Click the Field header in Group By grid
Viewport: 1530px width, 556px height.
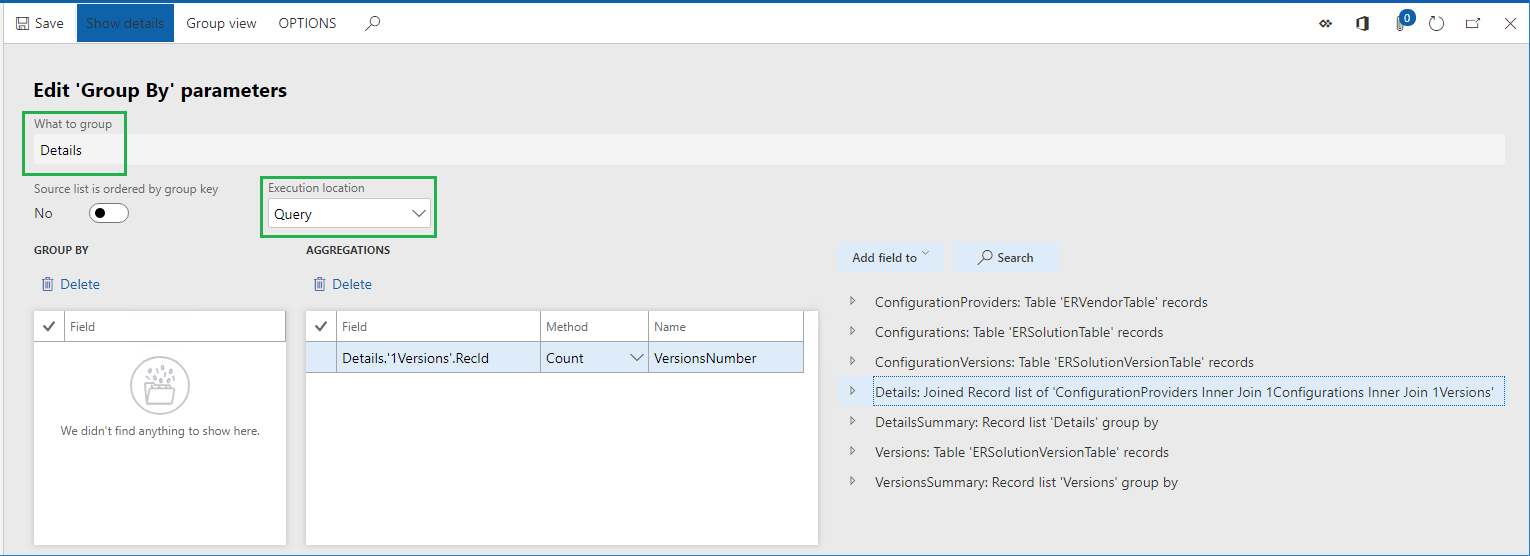click(x=175, y=326)
